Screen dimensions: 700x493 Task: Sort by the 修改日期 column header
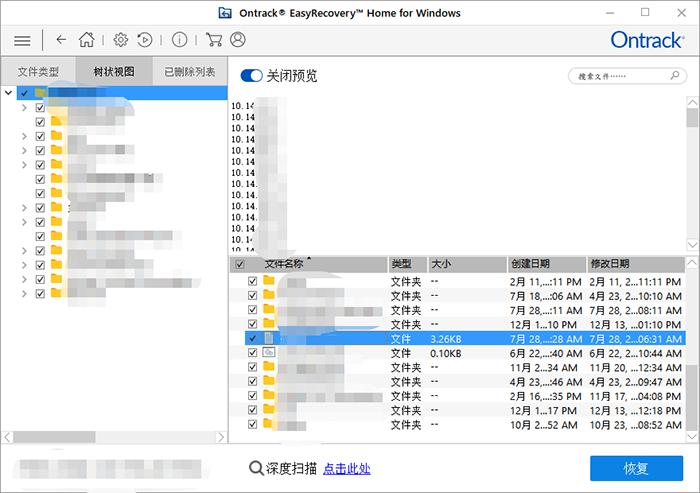[x=635, y=264]
